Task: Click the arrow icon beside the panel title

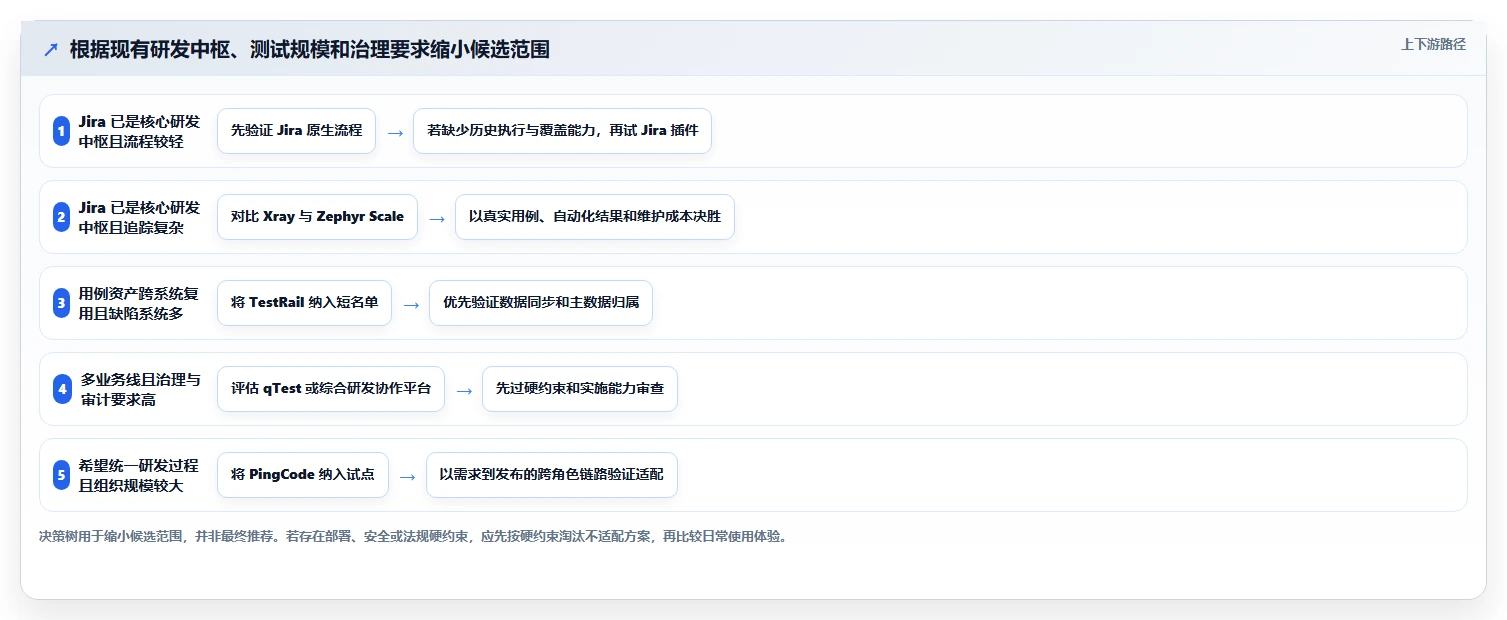Action: 51,49
